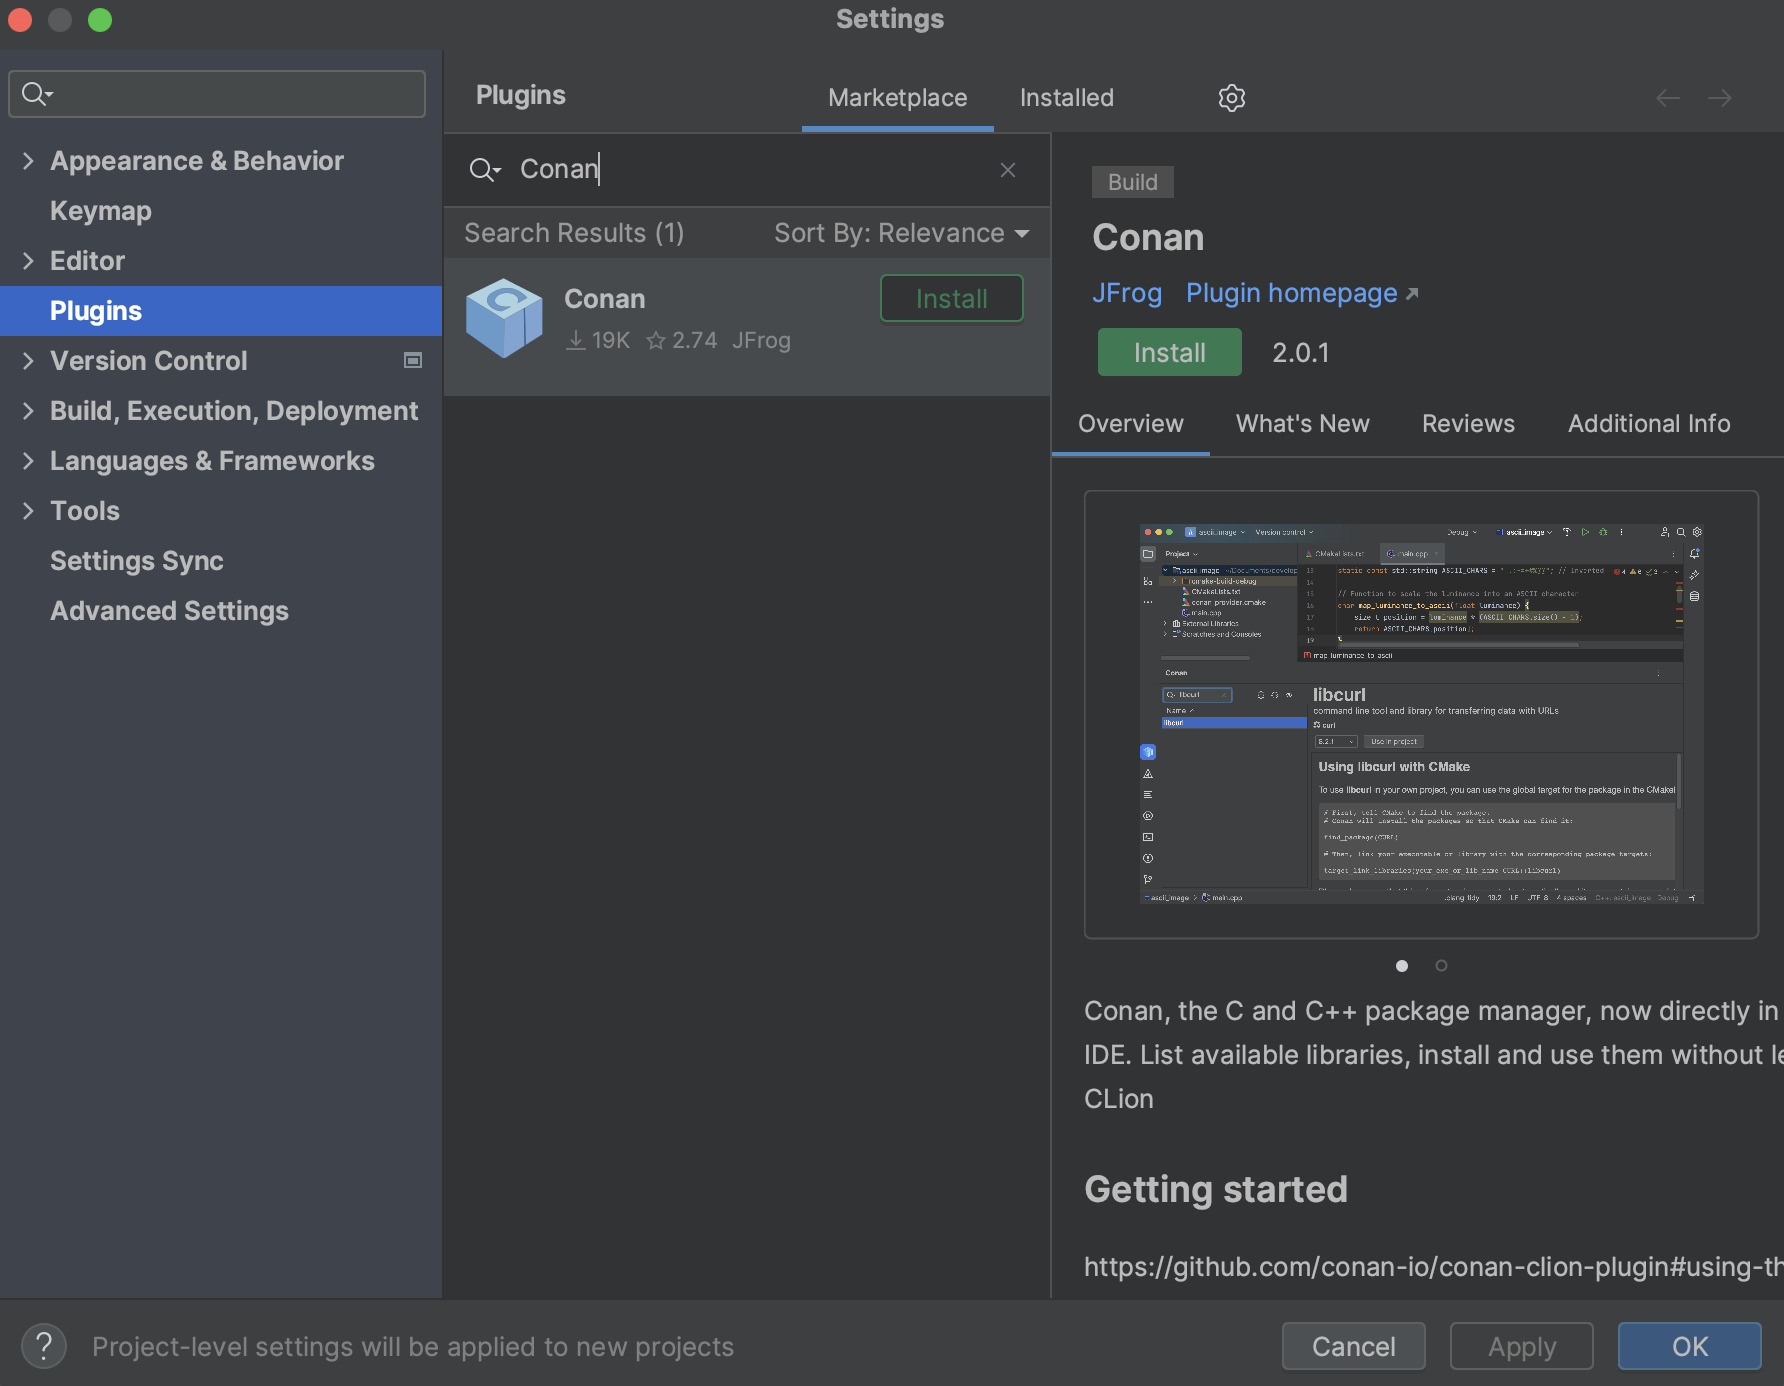Click the gear icon in the Plugins header

point(1232,97)
